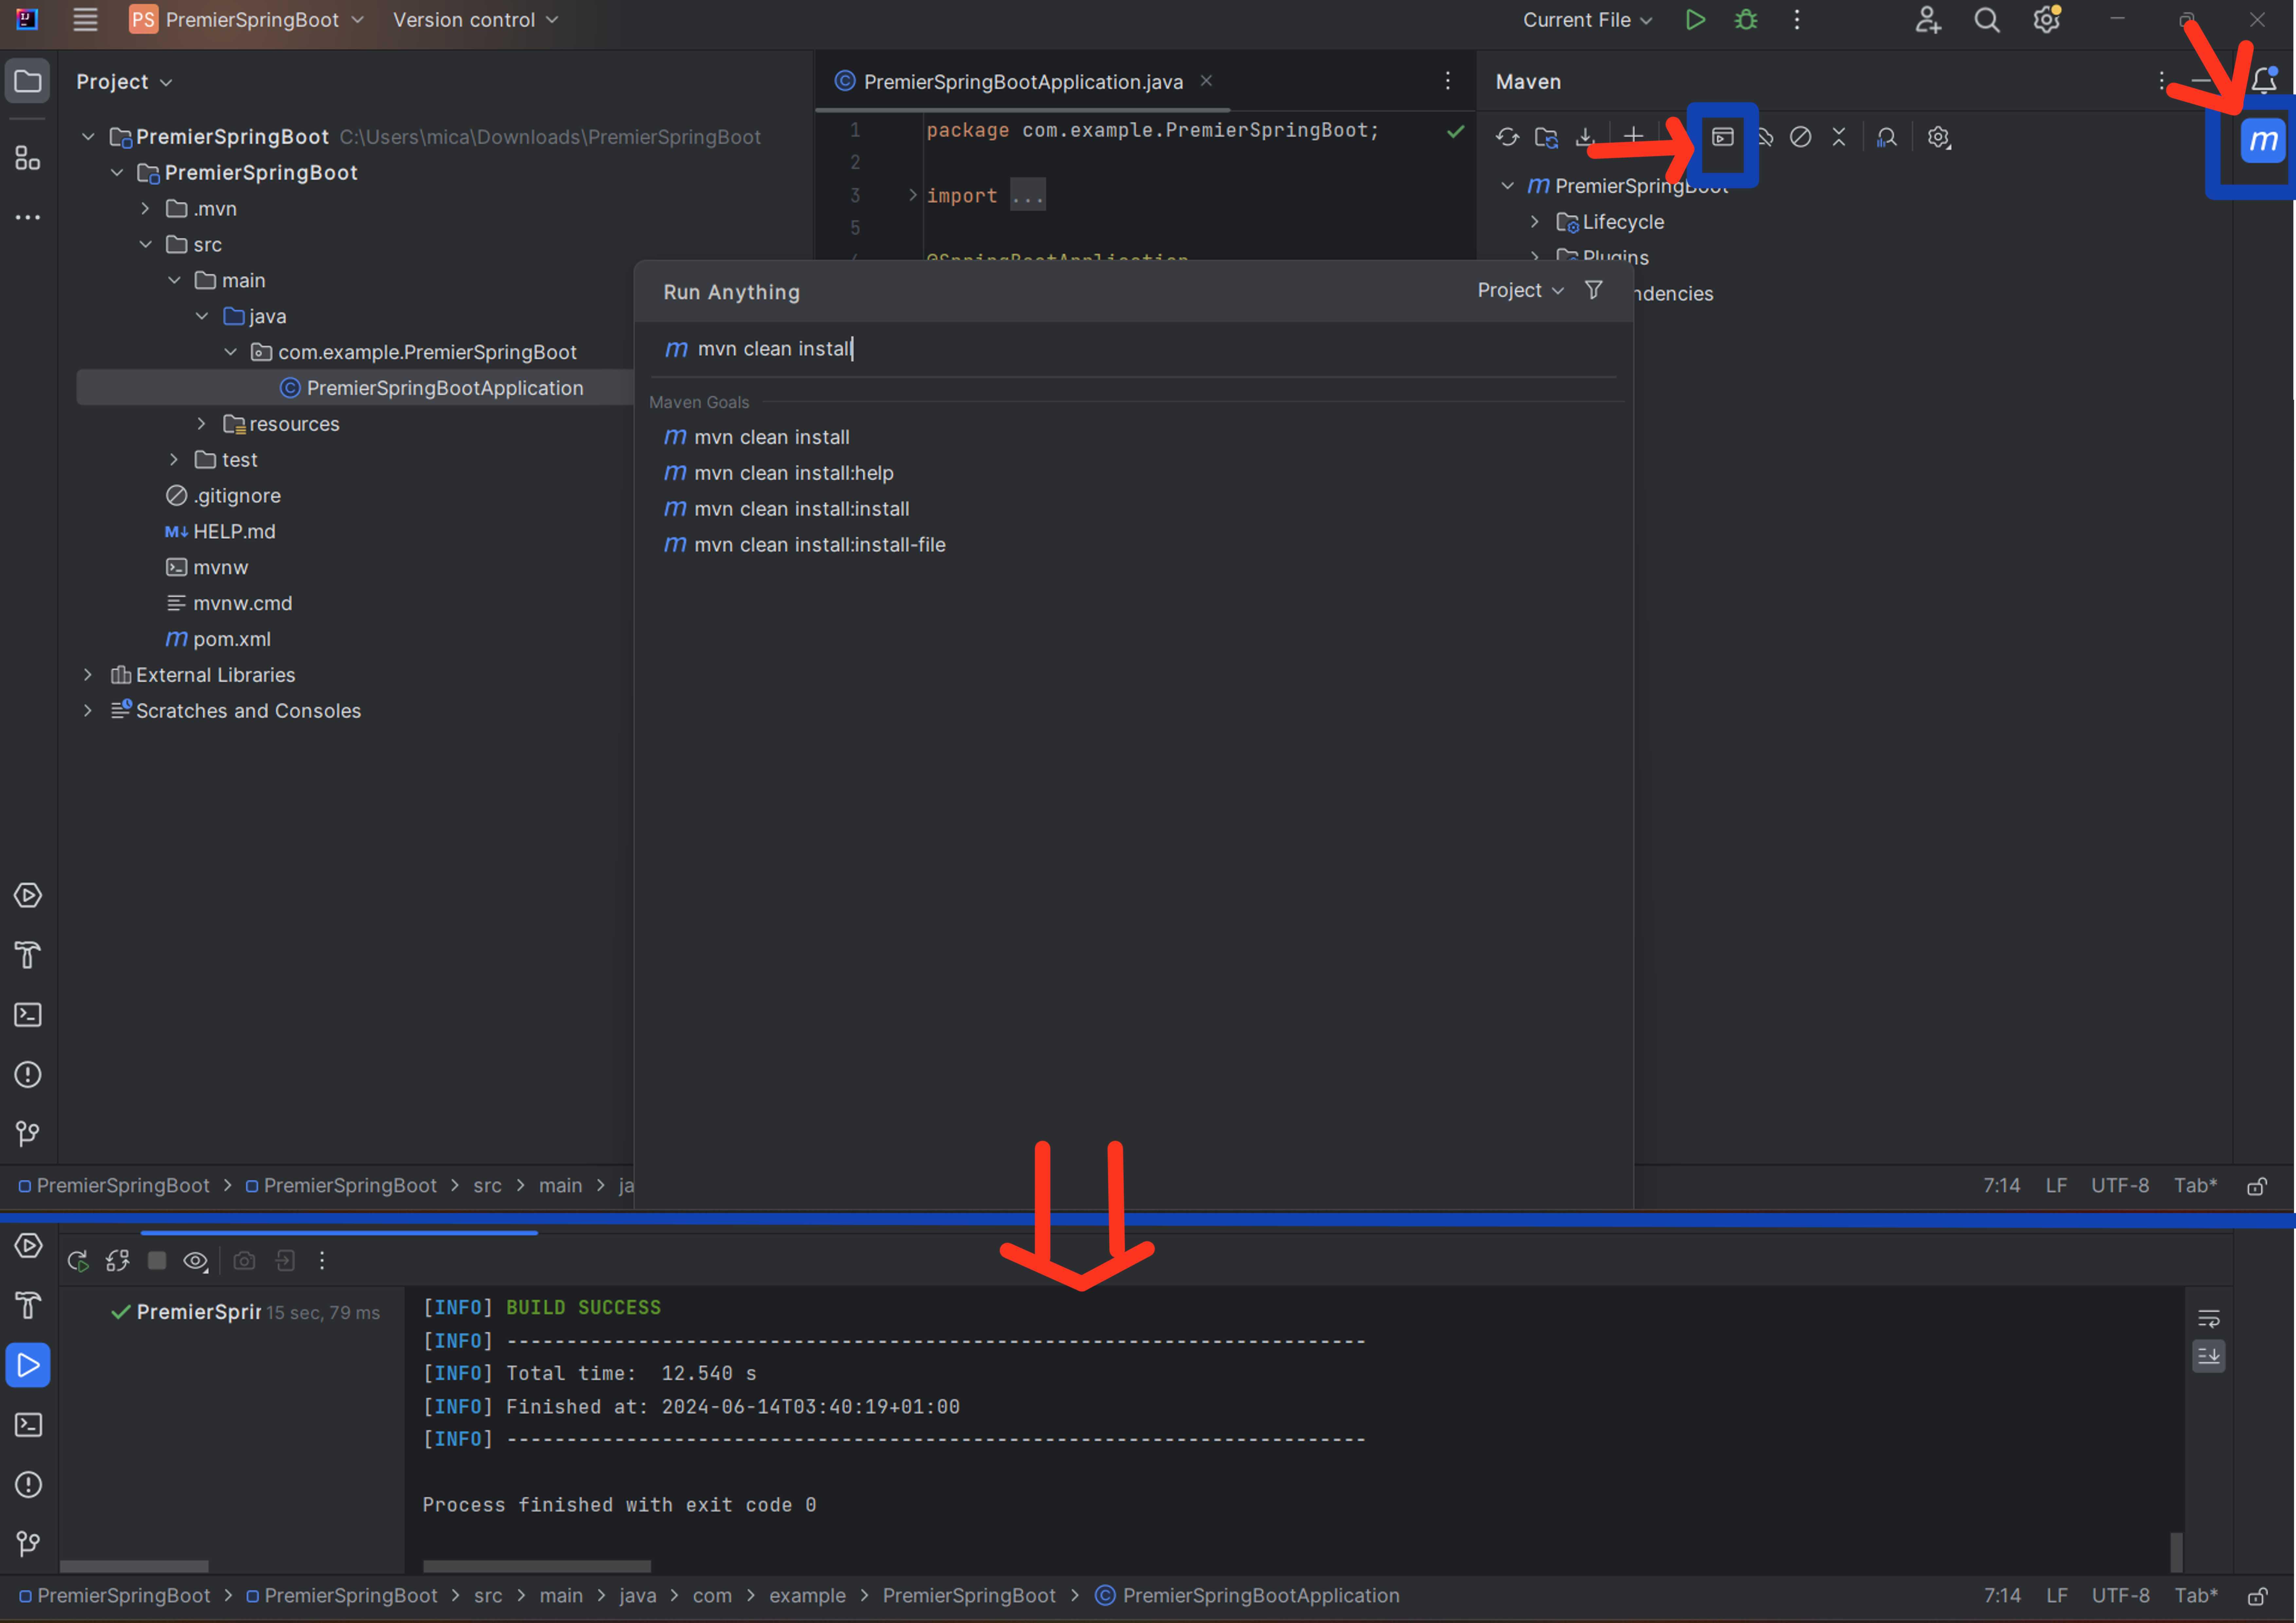The image size is (2296, 1623).
Task: Open HELP.md in the project tree
Action: pyautogui.click(x=220, y=532)
